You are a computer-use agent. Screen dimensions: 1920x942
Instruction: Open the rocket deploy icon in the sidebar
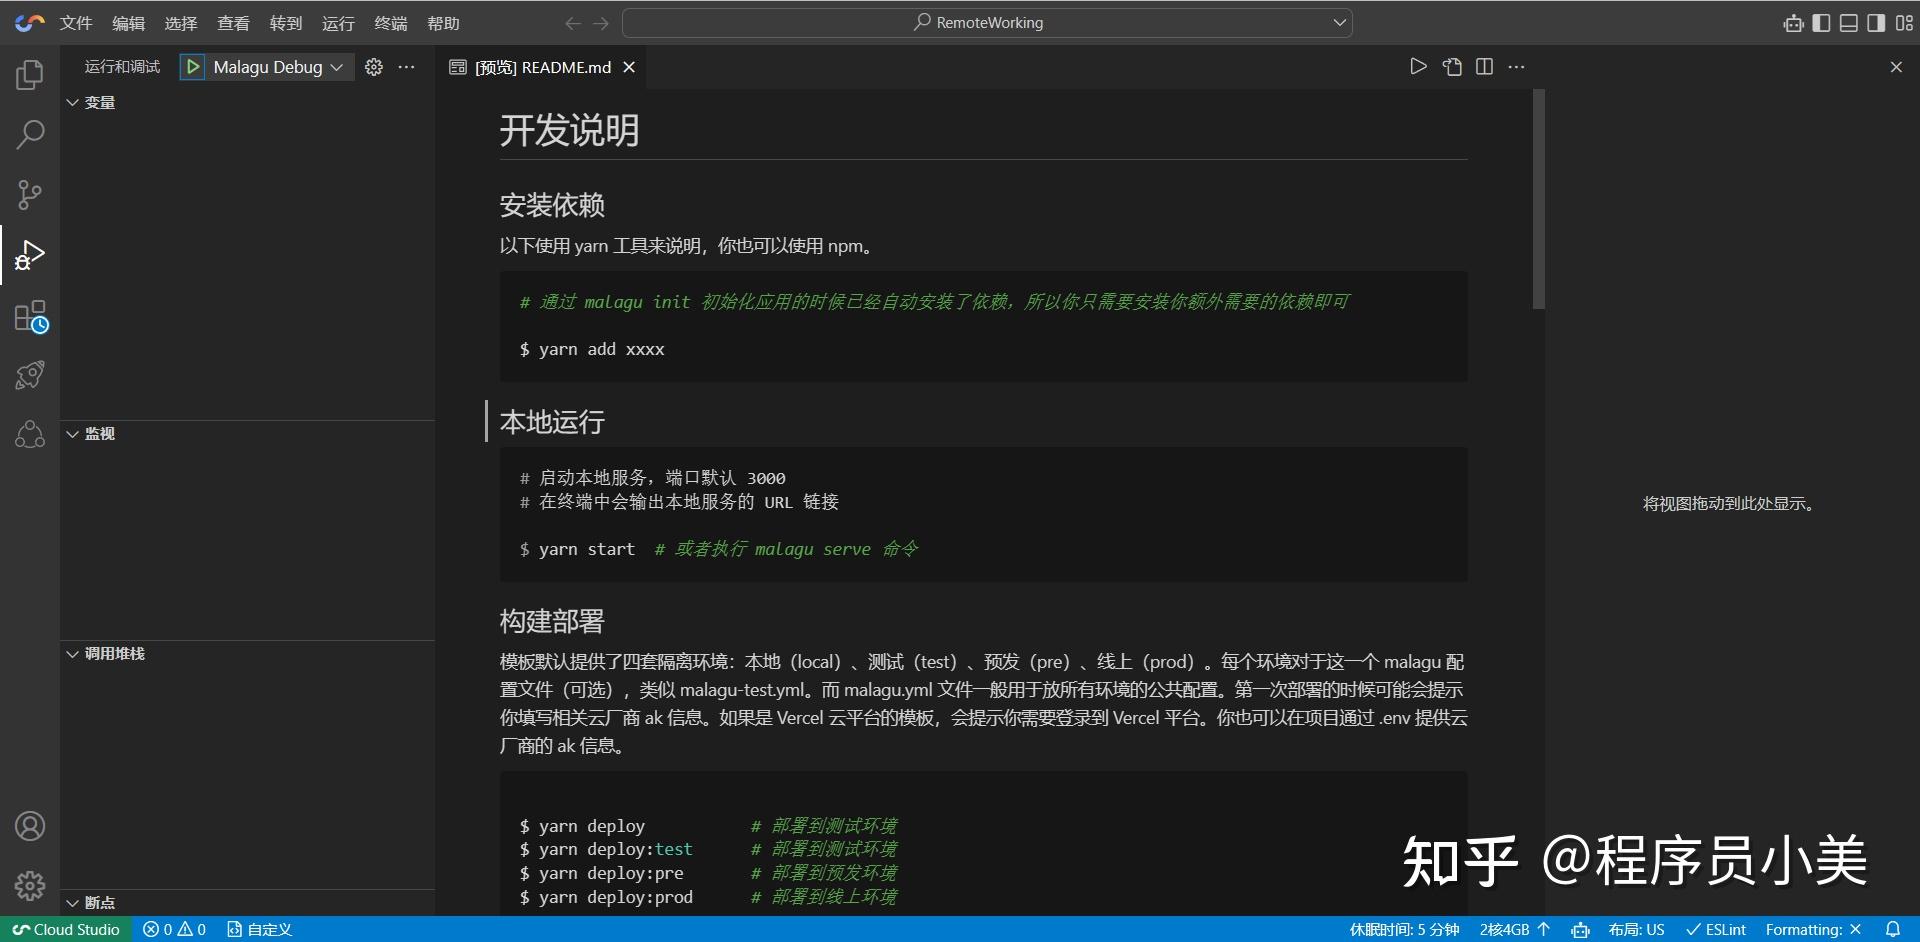point(29,375)
